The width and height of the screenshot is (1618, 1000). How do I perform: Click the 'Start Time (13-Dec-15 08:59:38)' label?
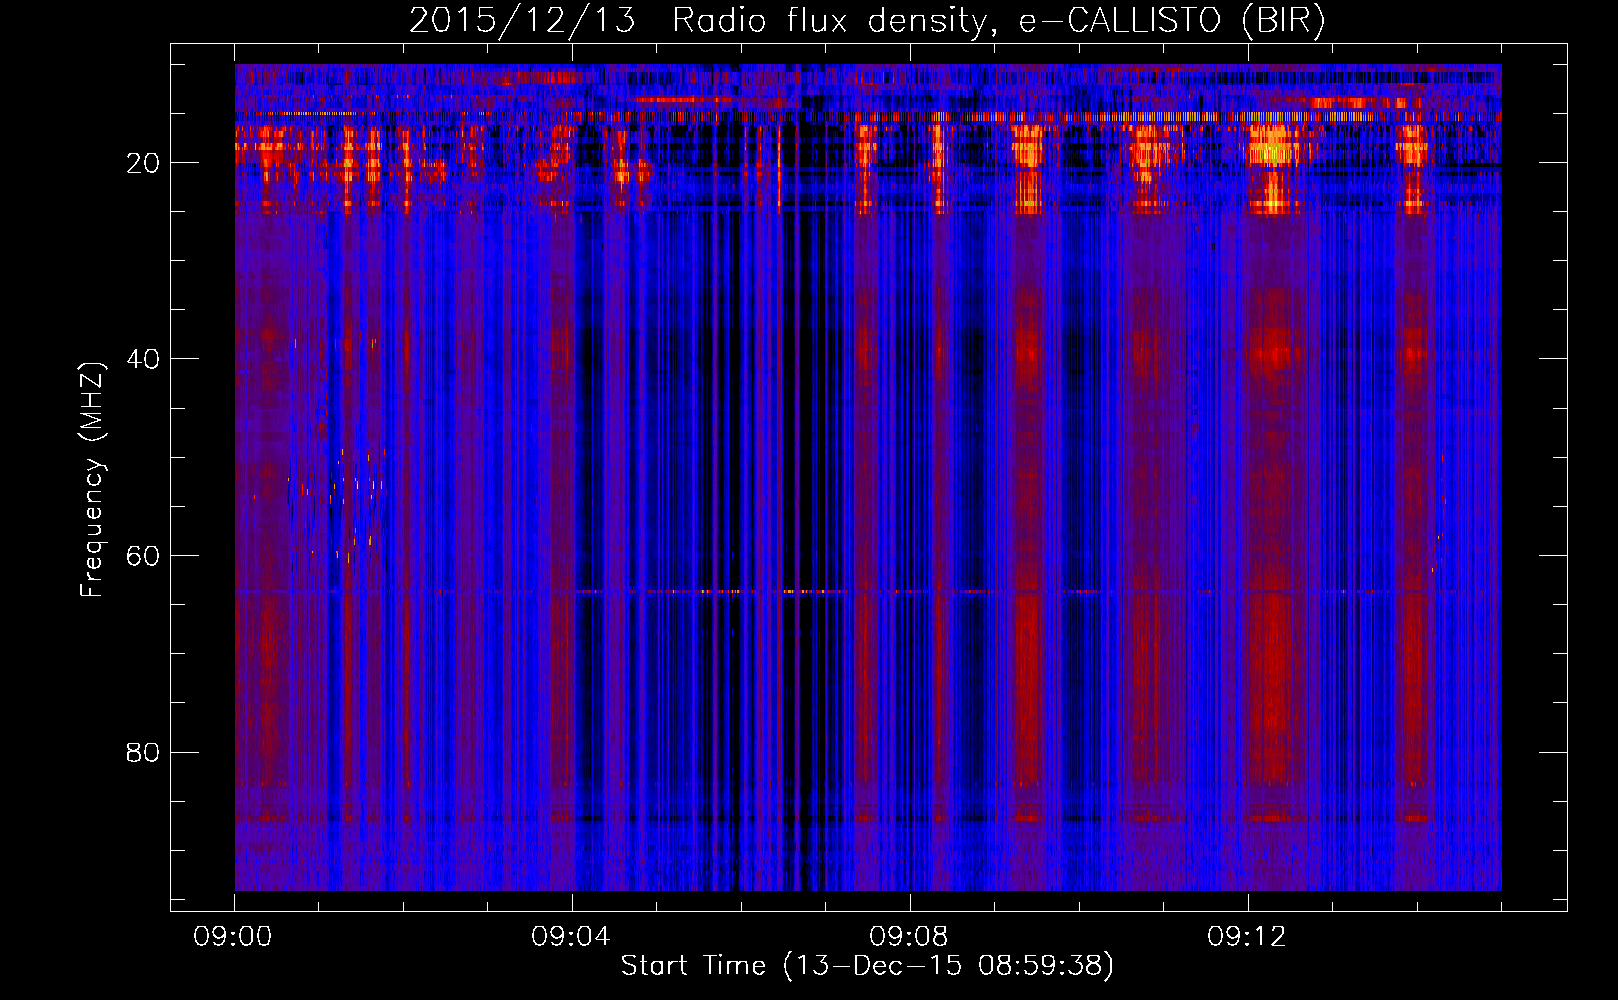867,966
